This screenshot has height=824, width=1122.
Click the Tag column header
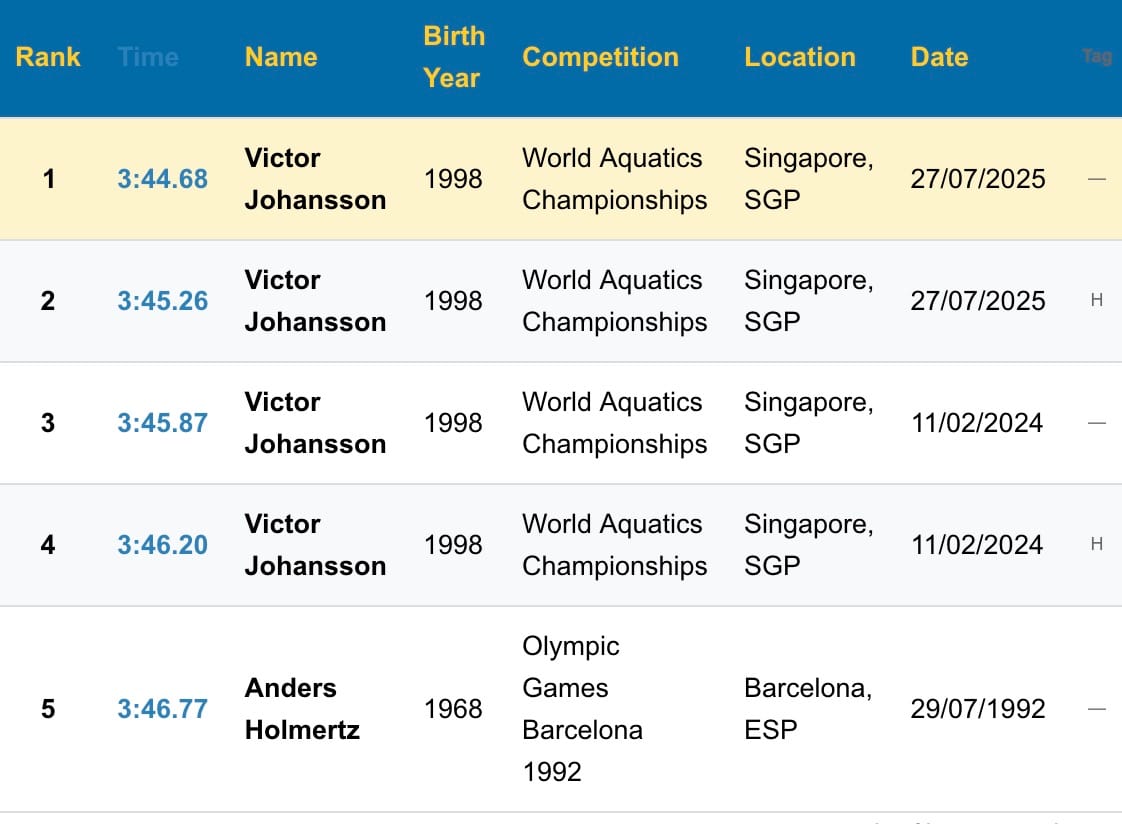pyautogui.click(x=1097, y=57)
